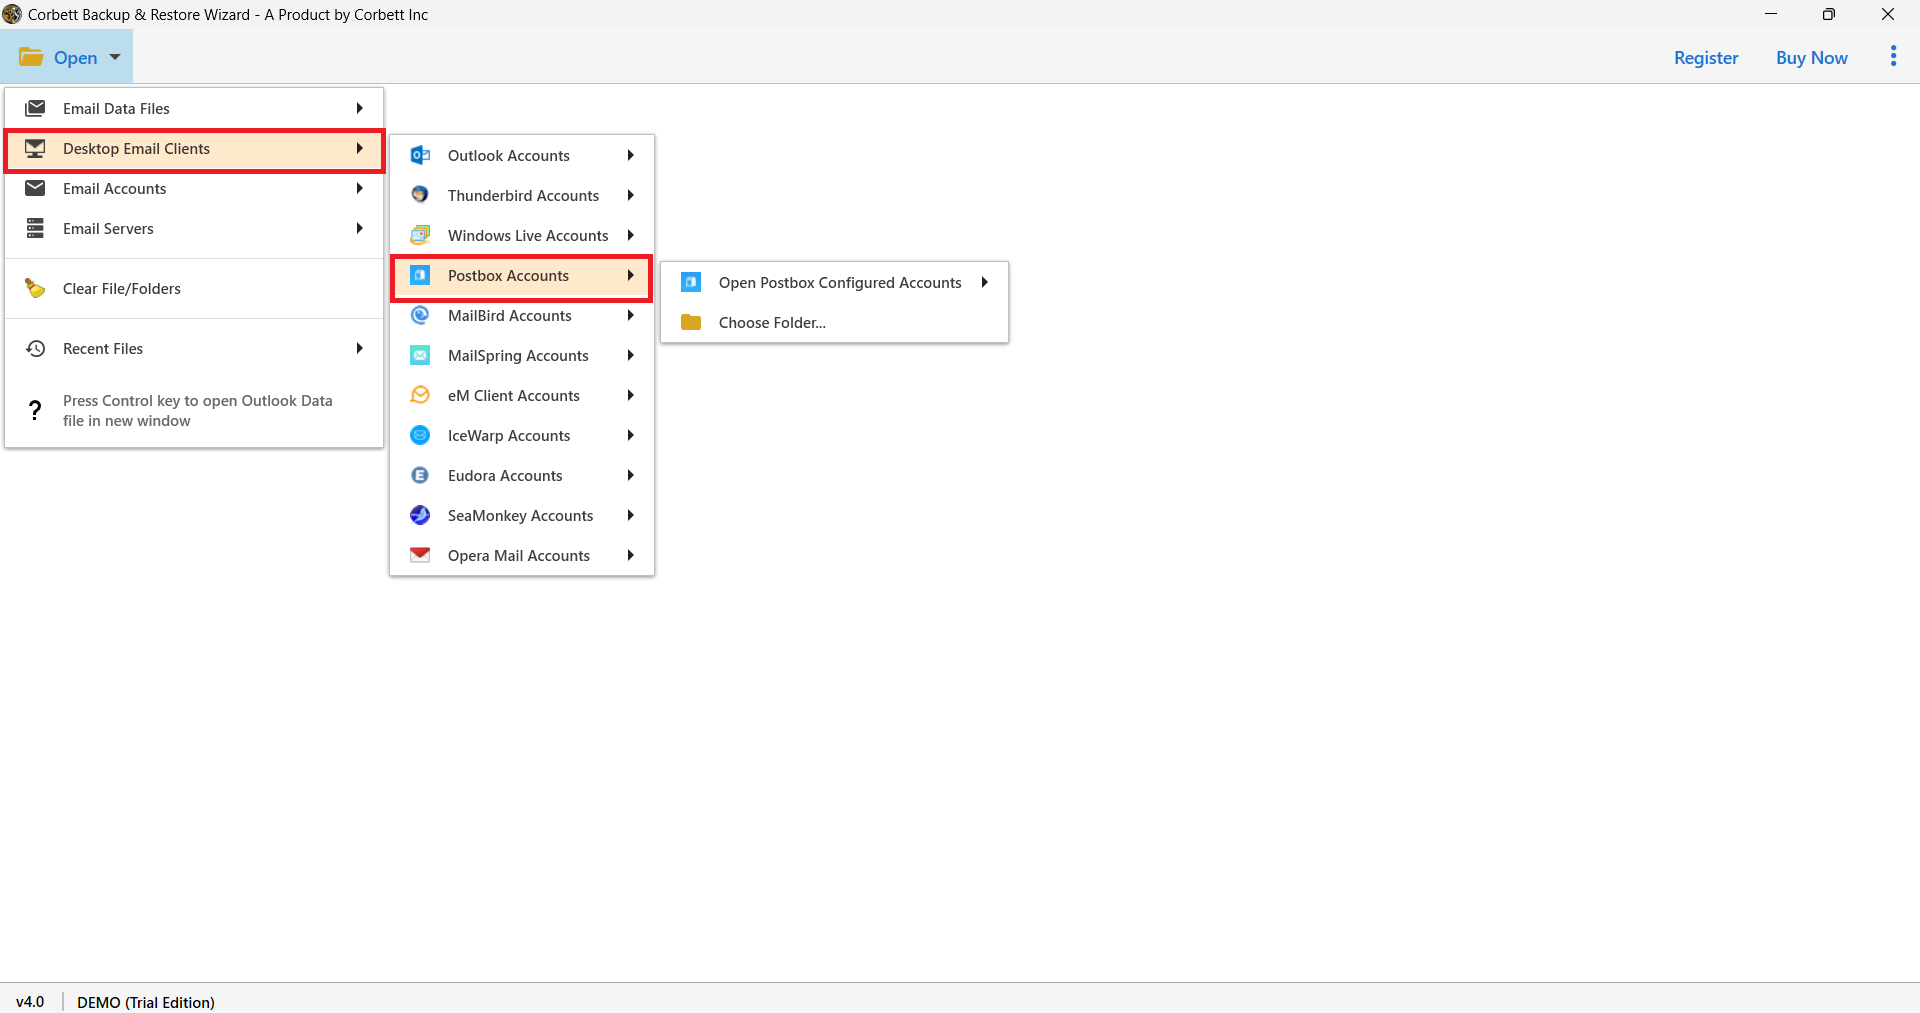The width and height of the screenshot is (1920, 1013).
Task: Select Postbox Accounts menu entry
Action: pyautogui.click(x=521, y=276)
